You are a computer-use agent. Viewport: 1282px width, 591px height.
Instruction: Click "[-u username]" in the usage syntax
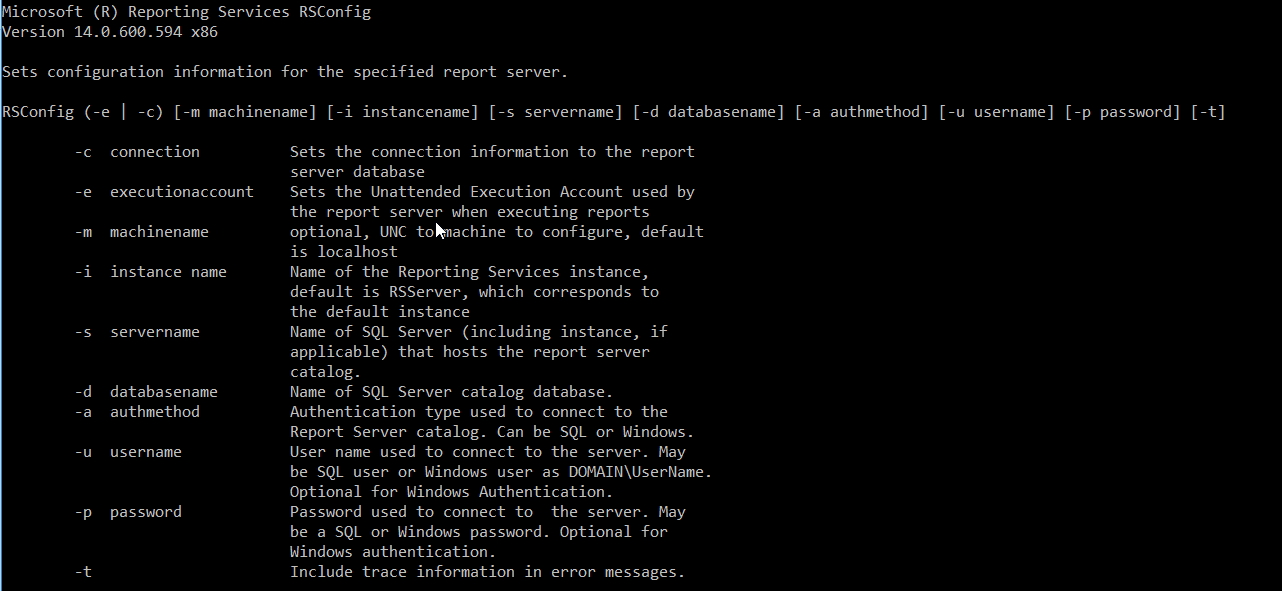(x=996, y=112)
